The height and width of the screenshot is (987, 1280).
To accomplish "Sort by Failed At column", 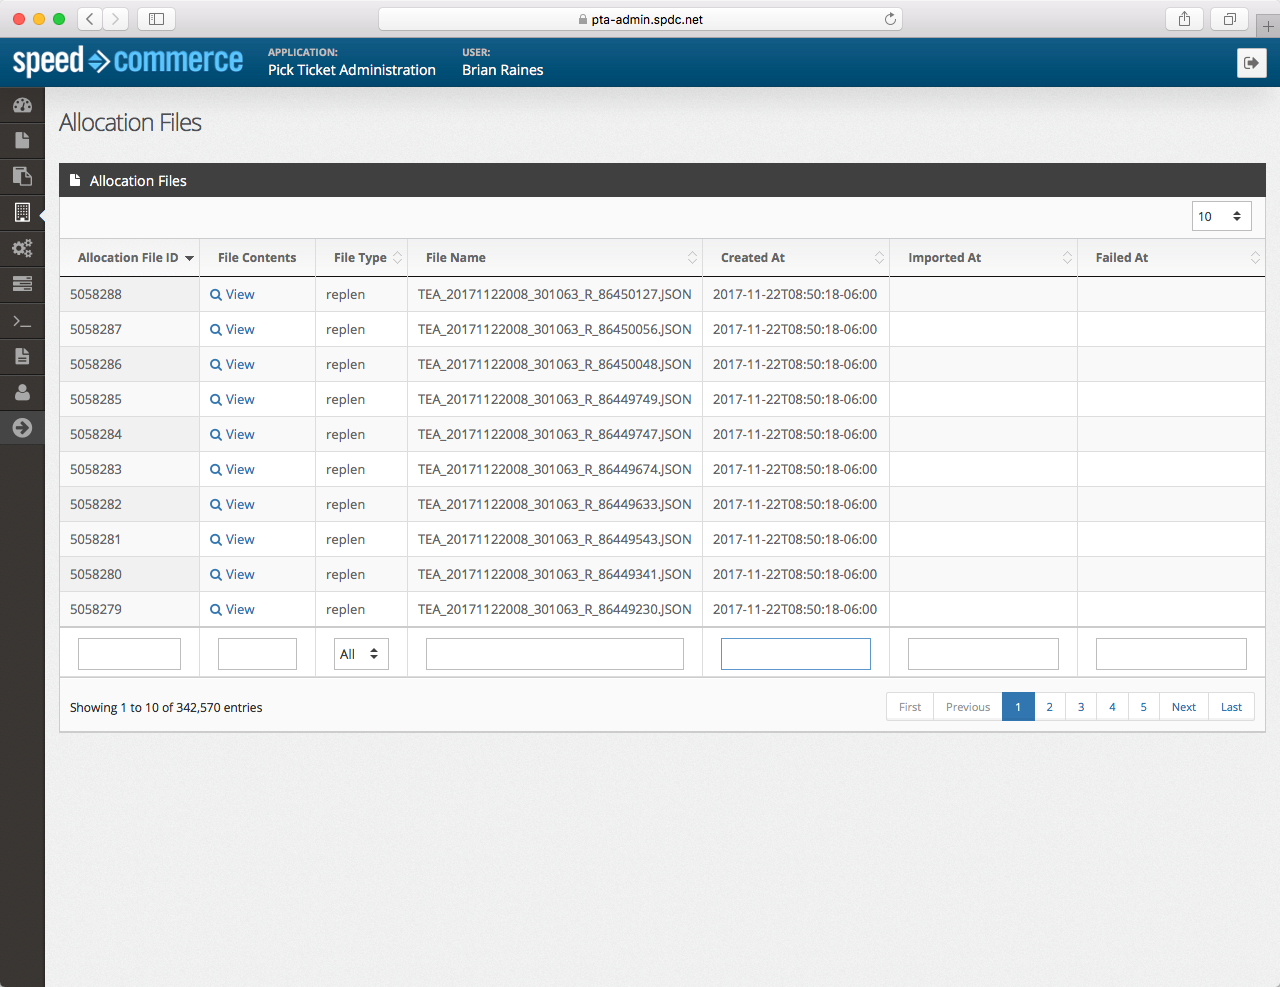I will coord(1171,257).
